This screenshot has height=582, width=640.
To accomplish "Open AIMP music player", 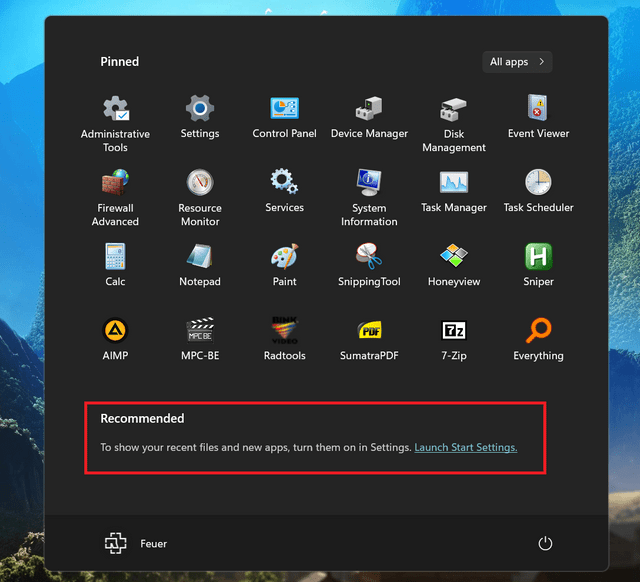I will [115, 339].
